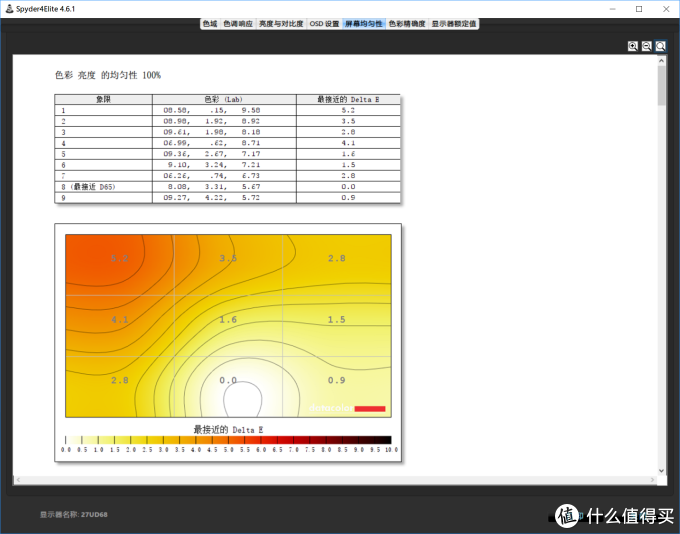This screenshot has width=680, height=534.
Task: Click the horizontal scrollbar left arrow
Action: point(18,480)
